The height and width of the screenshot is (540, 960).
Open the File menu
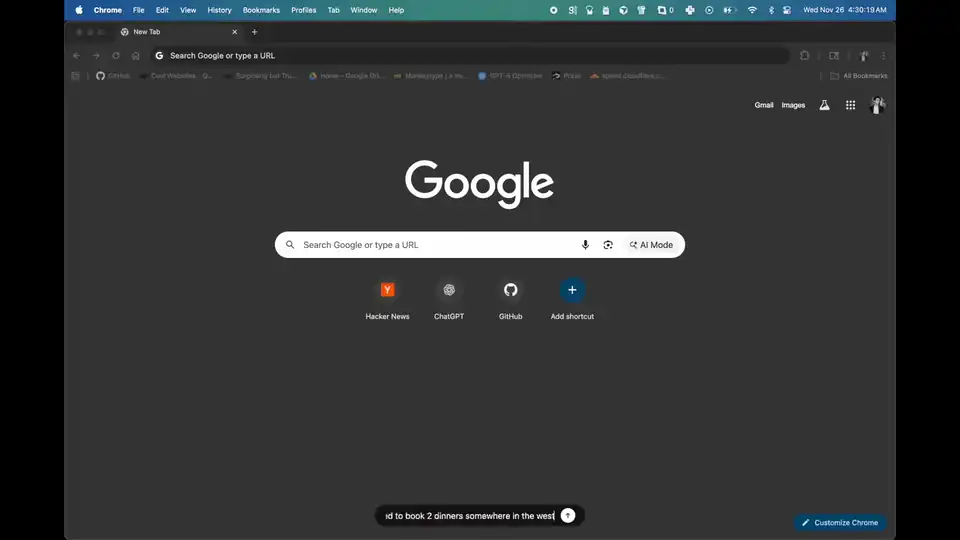click(138, 10)
